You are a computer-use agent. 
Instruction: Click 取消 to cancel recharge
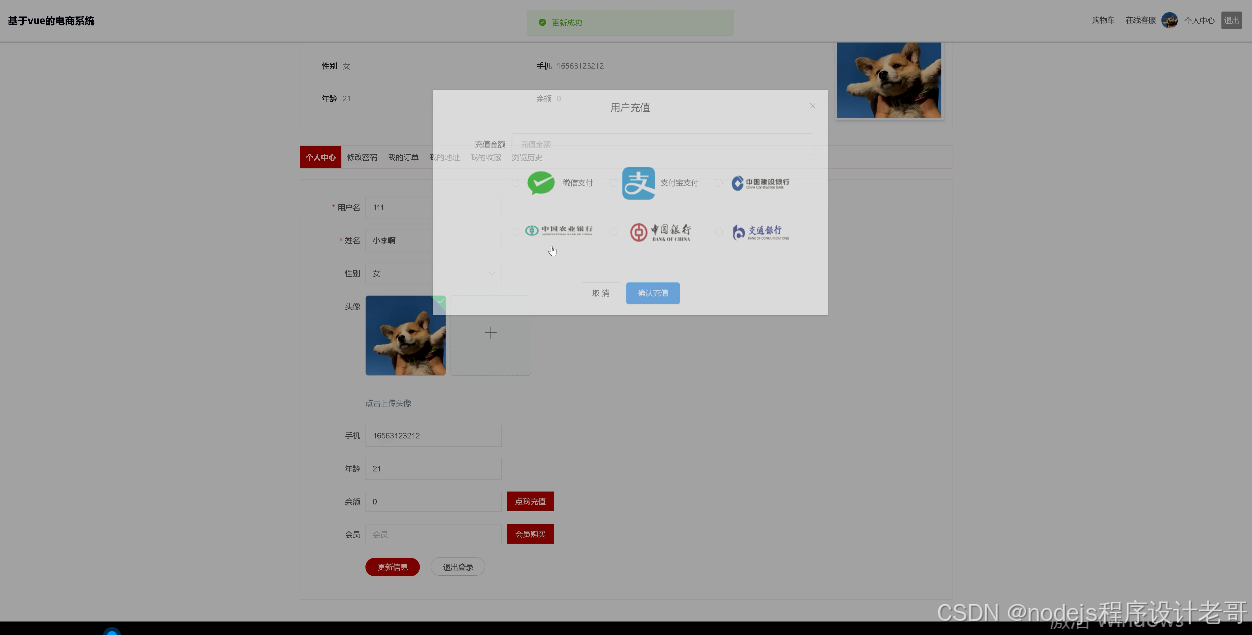click(600, 293)
